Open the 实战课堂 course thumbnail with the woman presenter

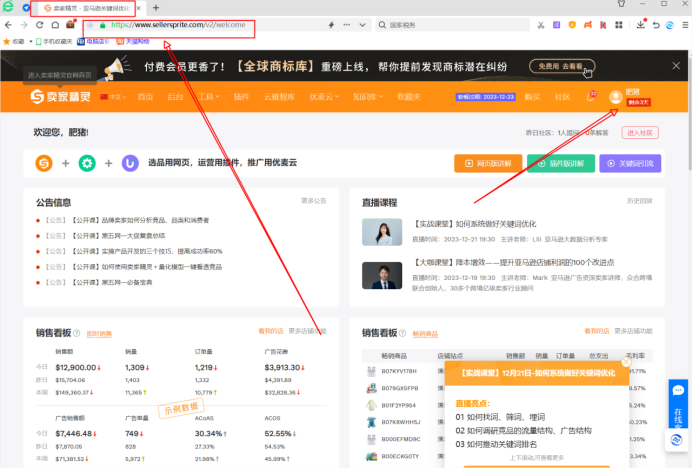382,232
